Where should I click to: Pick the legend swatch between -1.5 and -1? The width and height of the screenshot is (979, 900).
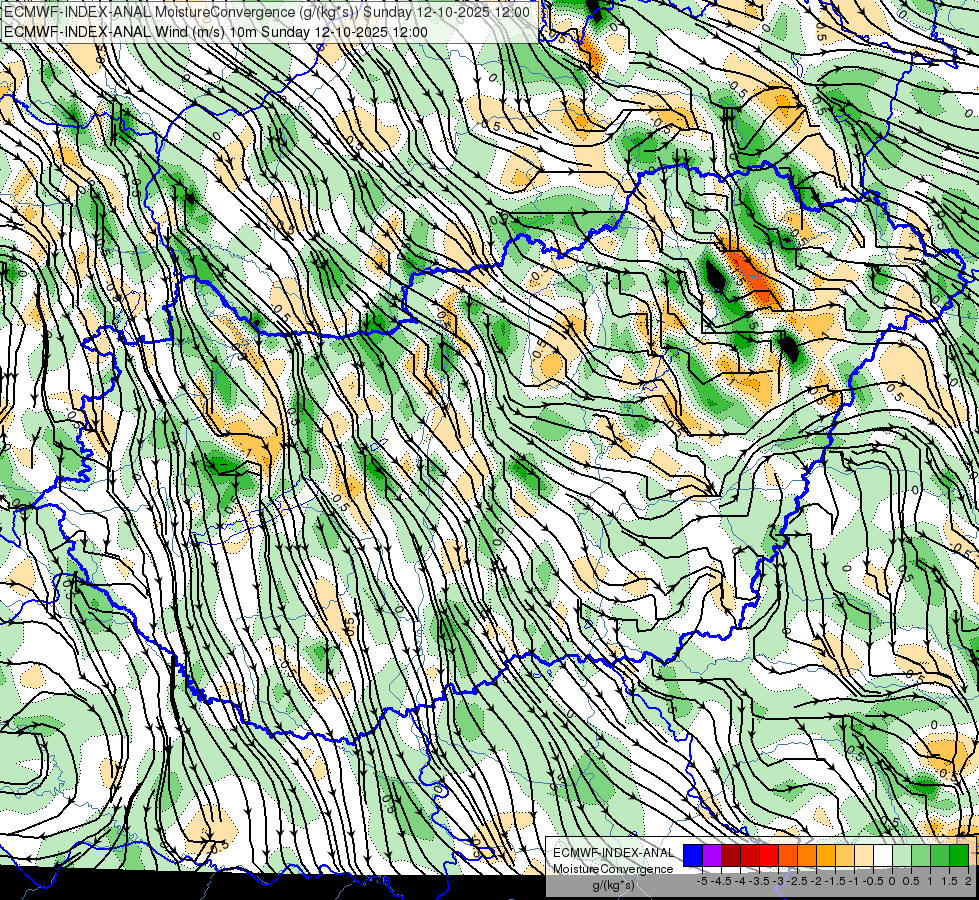pyautogui.click(x=845, y=855)
